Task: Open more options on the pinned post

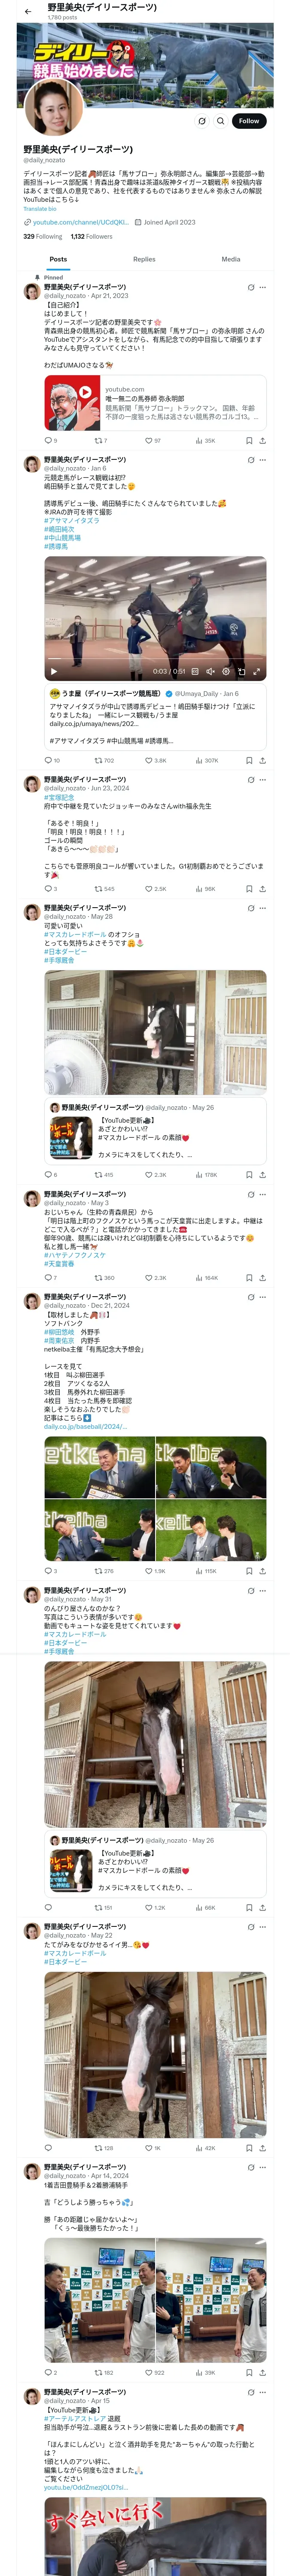Action: click(x=263, y=287)
